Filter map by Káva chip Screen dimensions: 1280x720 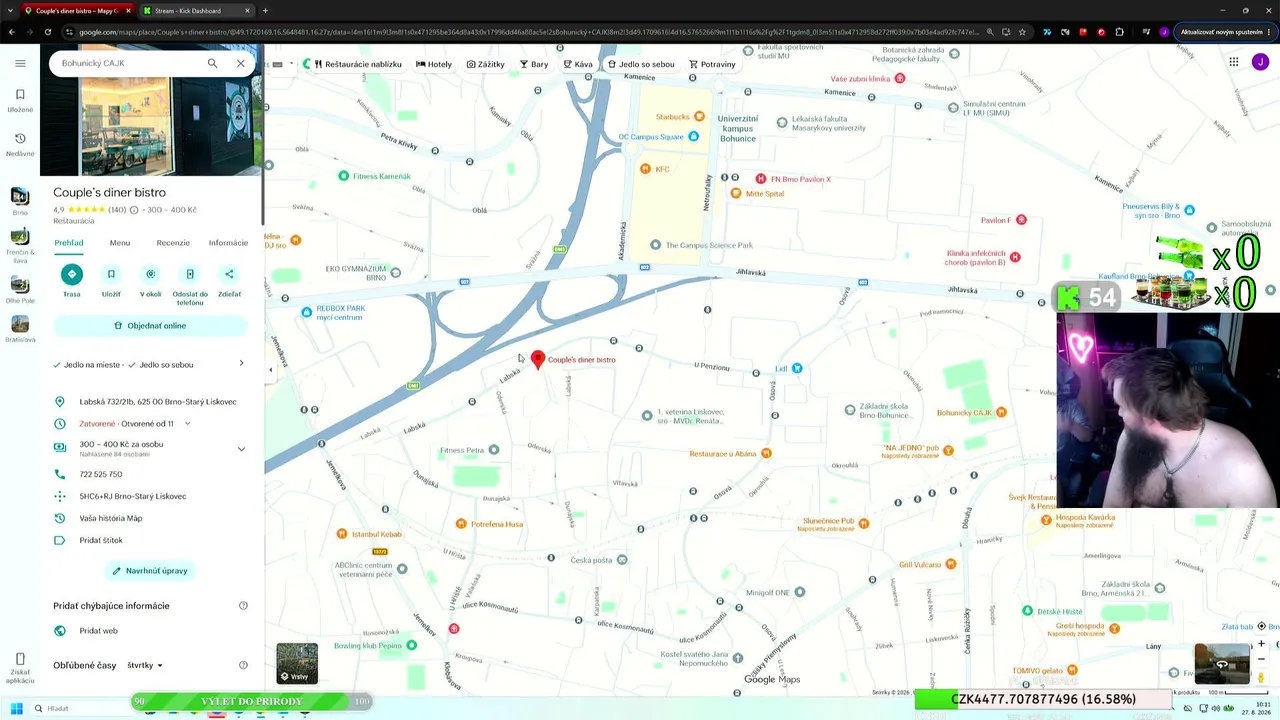tap(578, 64)
